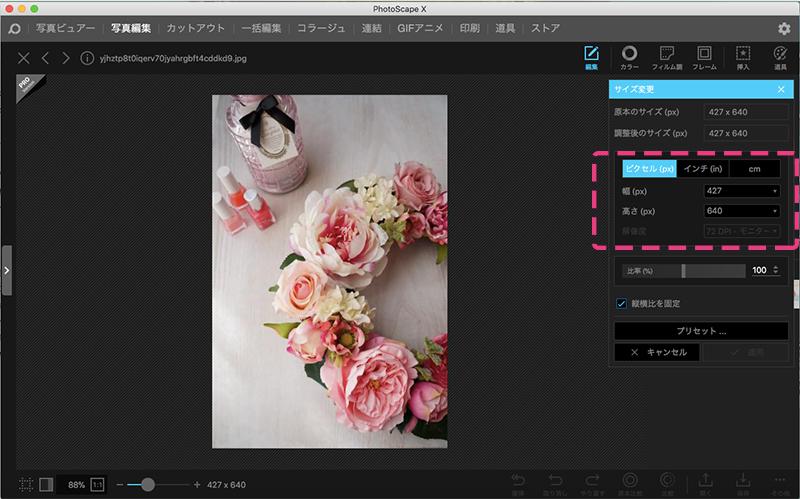Click the 比率 value field showing 100
The image size is (800, 499).
tap(760, 270)
